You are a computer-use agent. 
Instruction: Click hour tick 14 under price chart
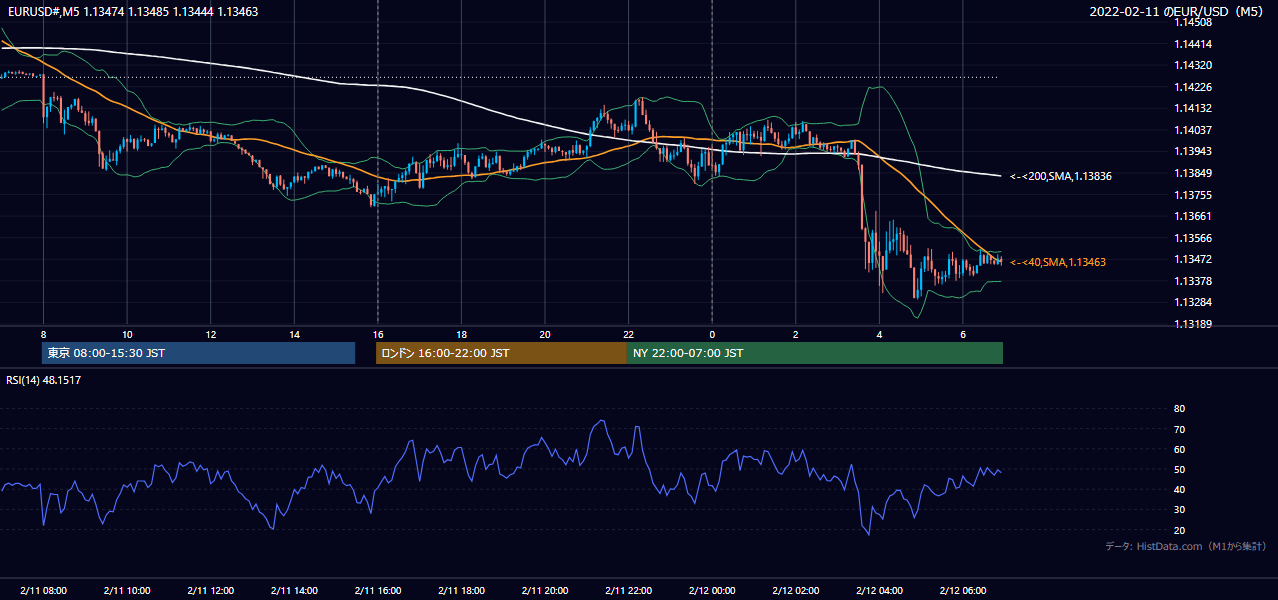[294, 334]
